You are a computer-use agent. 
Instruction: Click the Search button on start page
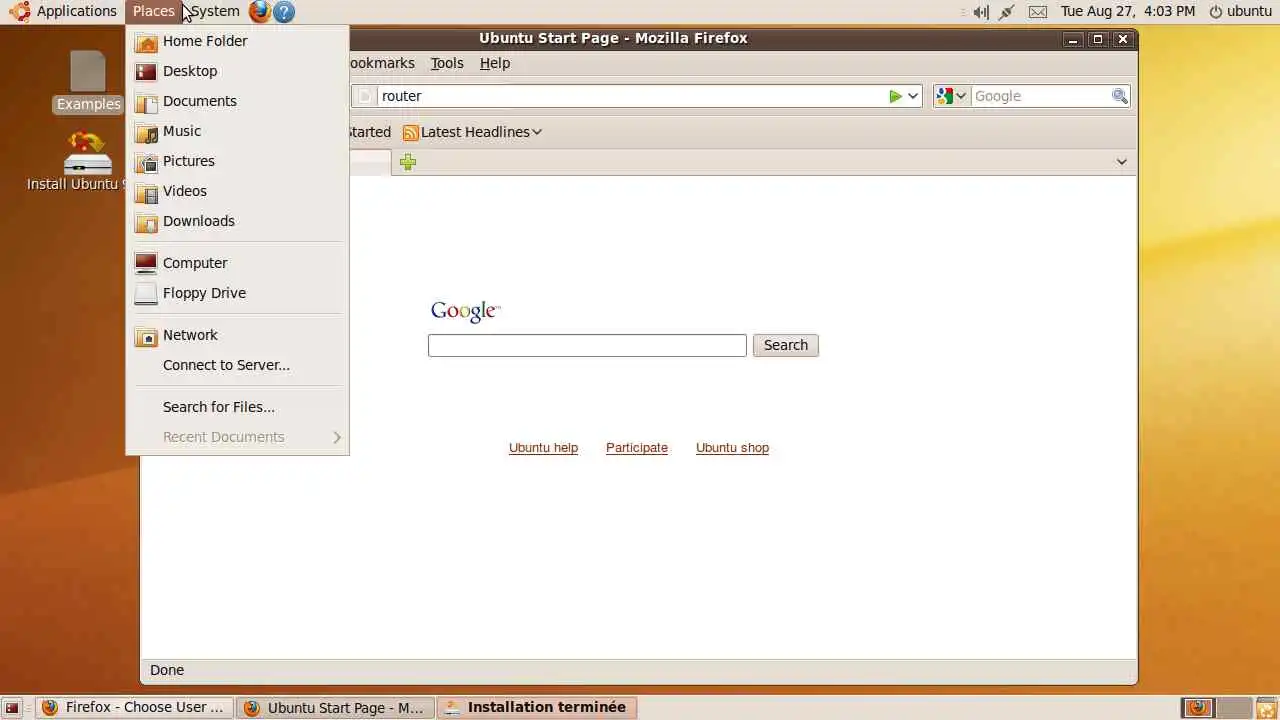786,345
